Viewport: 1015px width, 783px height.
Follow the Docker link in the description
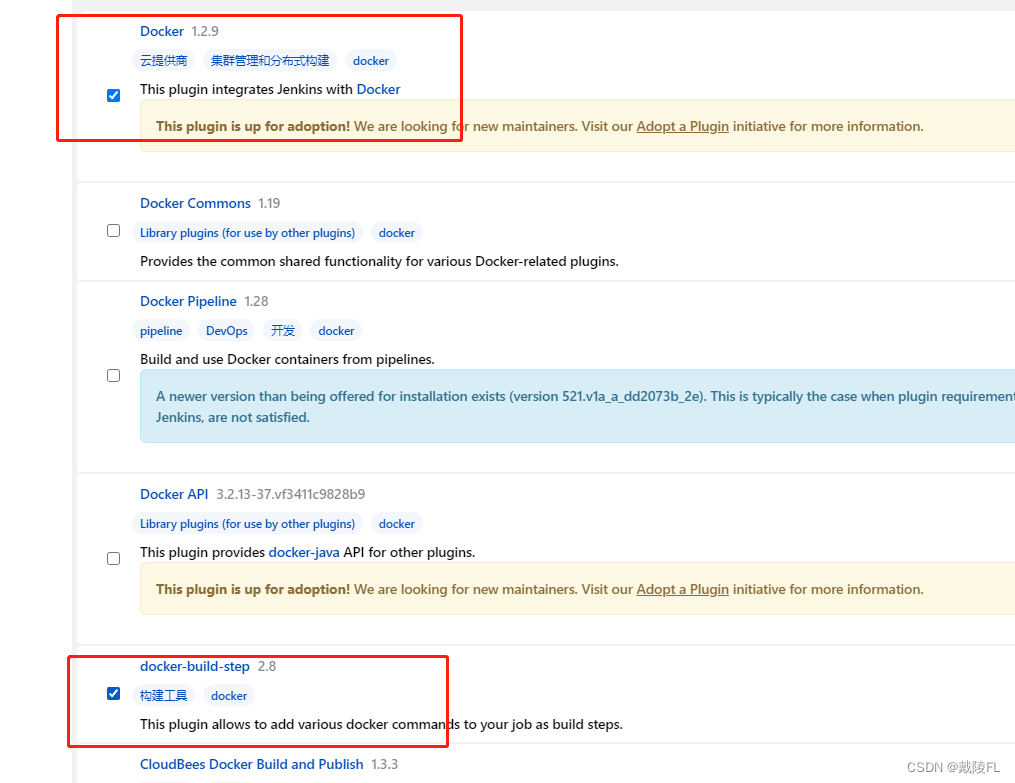378,89
